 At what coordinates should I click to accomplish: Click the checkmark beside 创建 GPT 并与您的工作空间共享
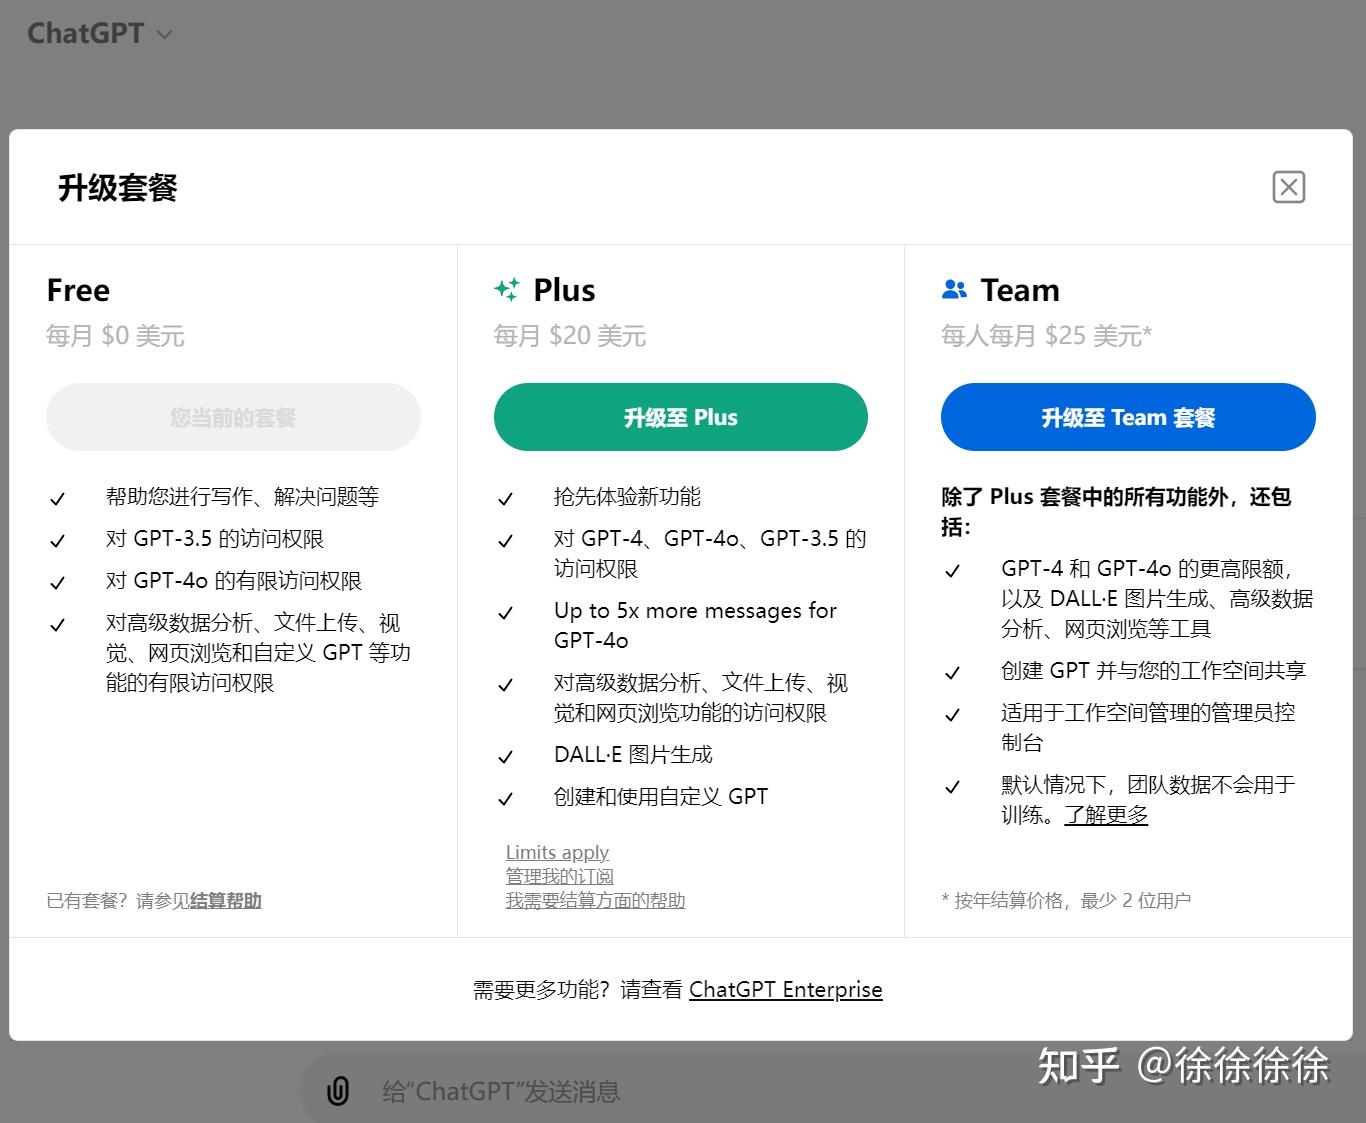(x=951, y=673)
